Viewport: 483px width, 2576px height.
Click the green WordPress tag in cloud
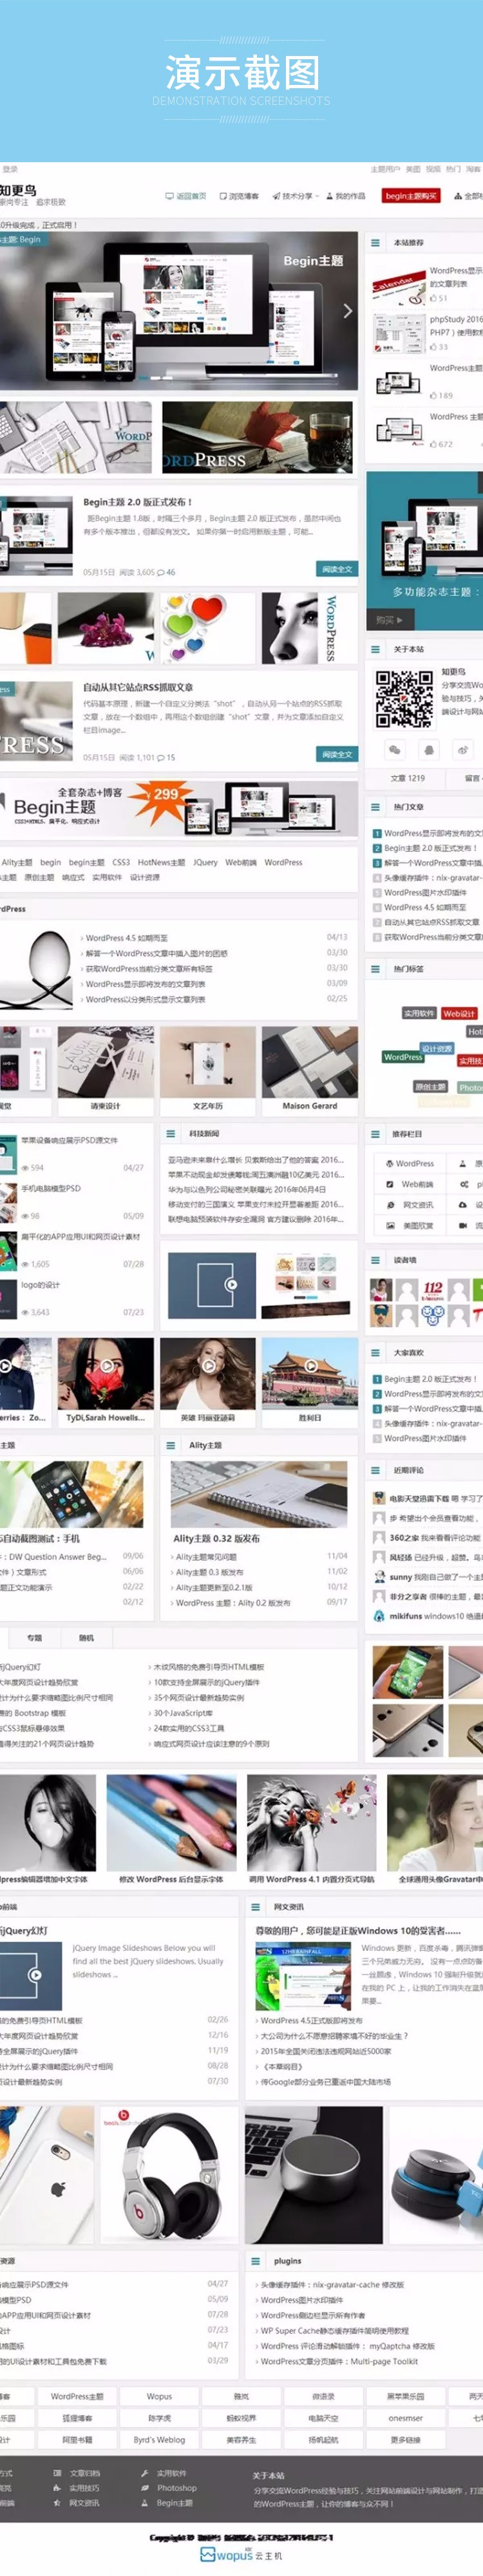click(x=403, y=1057)
